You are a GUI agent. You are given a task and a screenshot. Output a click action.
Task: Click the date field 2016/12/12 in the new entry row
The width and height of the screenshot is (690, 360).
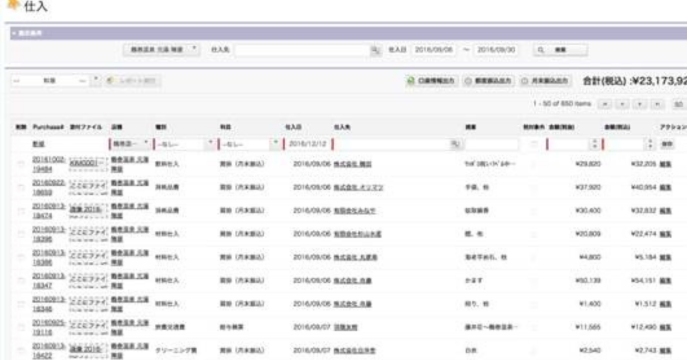point(308,144)
